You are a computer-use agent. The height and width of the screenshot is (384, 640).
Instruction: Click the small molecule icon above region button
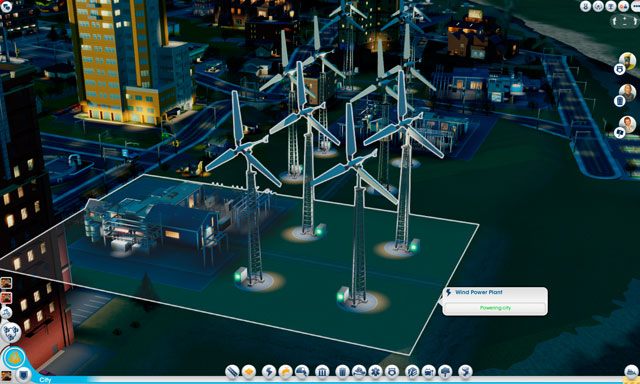[x=6, y=313]
